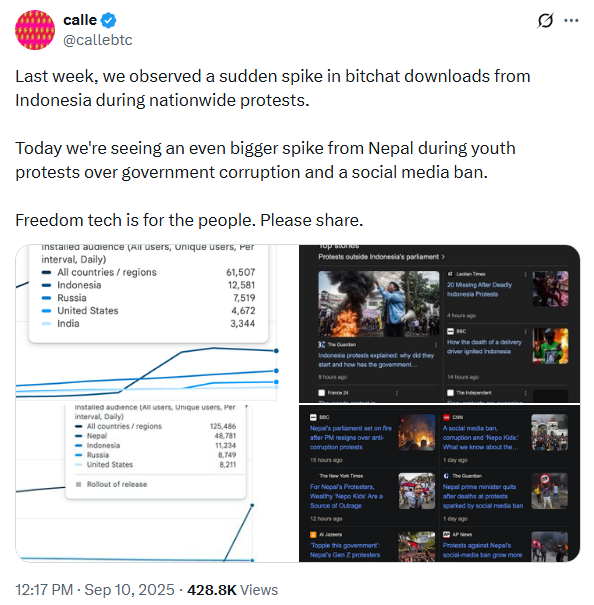Click the Rollout of release legend item

pos(112,484)
